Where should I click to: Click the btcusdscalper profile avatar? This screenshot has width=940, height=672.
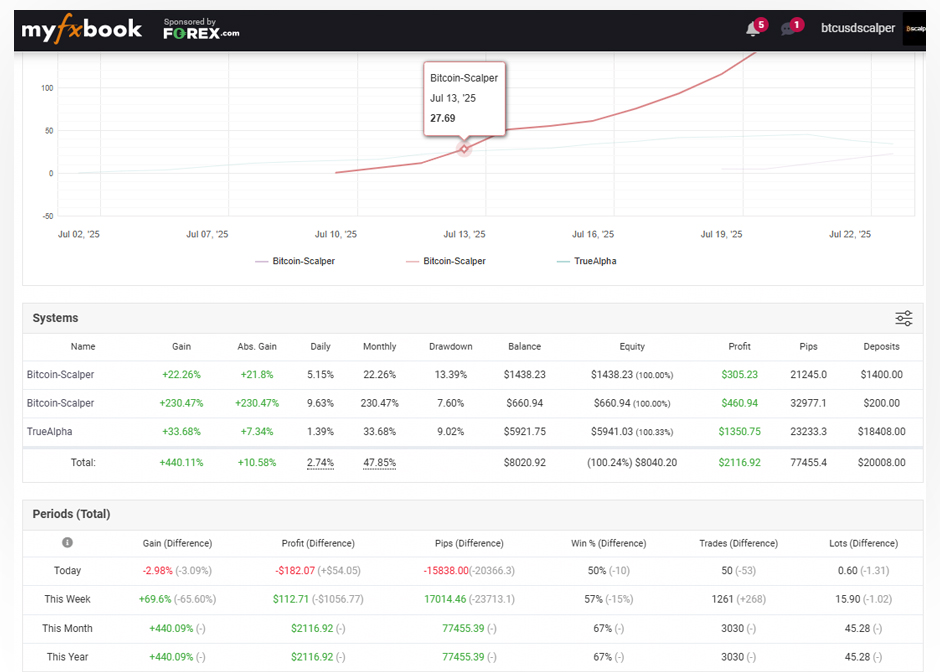[914, 29]
